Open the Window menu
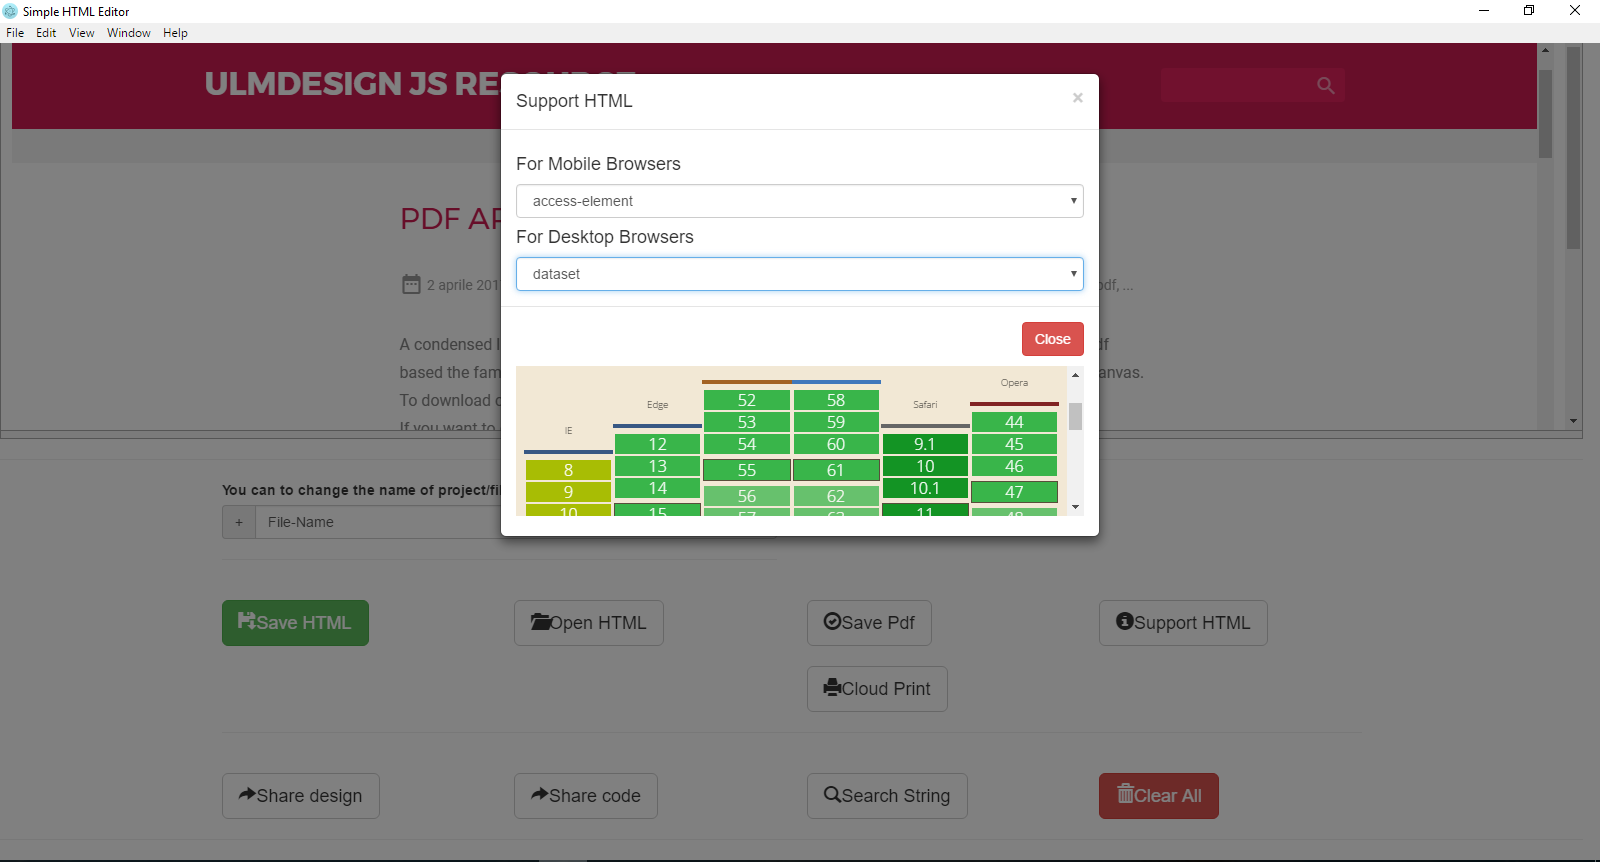Image resolution: width=1600 pixels, height=862 pixels. point(129,33)
